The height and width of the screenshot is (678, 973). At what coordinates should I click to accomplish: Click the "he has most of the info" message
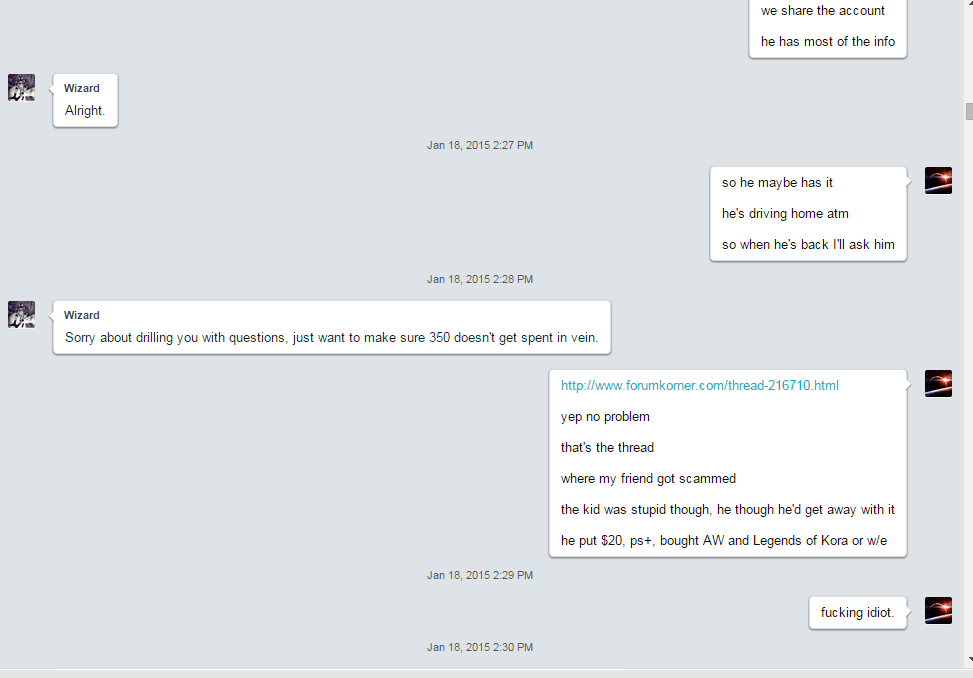[828, 42]
